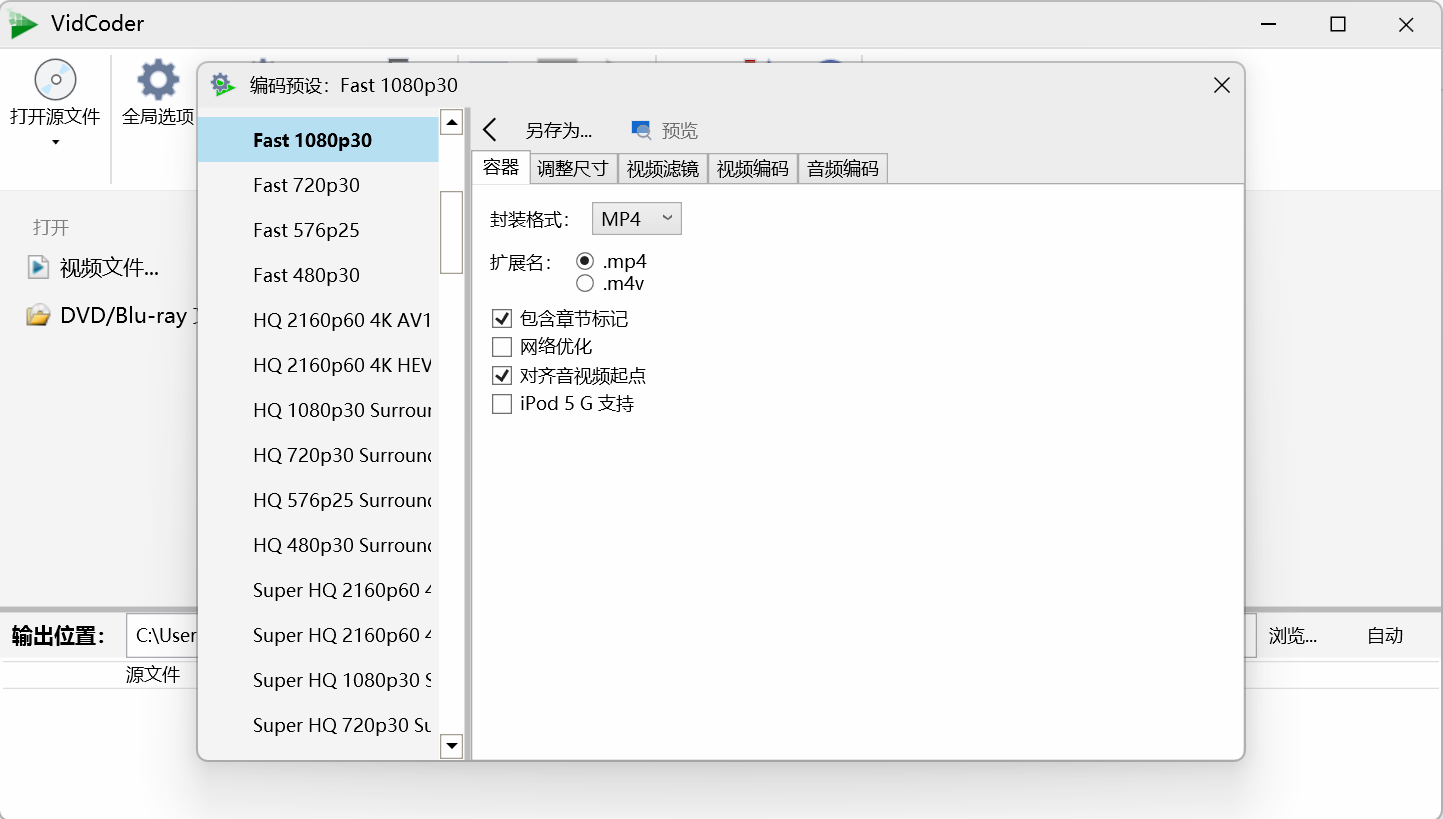The height and width of the screenshot is (819, 1443).
Task: Open 预览 with the magnifier icon
Action: coord(641,130)
